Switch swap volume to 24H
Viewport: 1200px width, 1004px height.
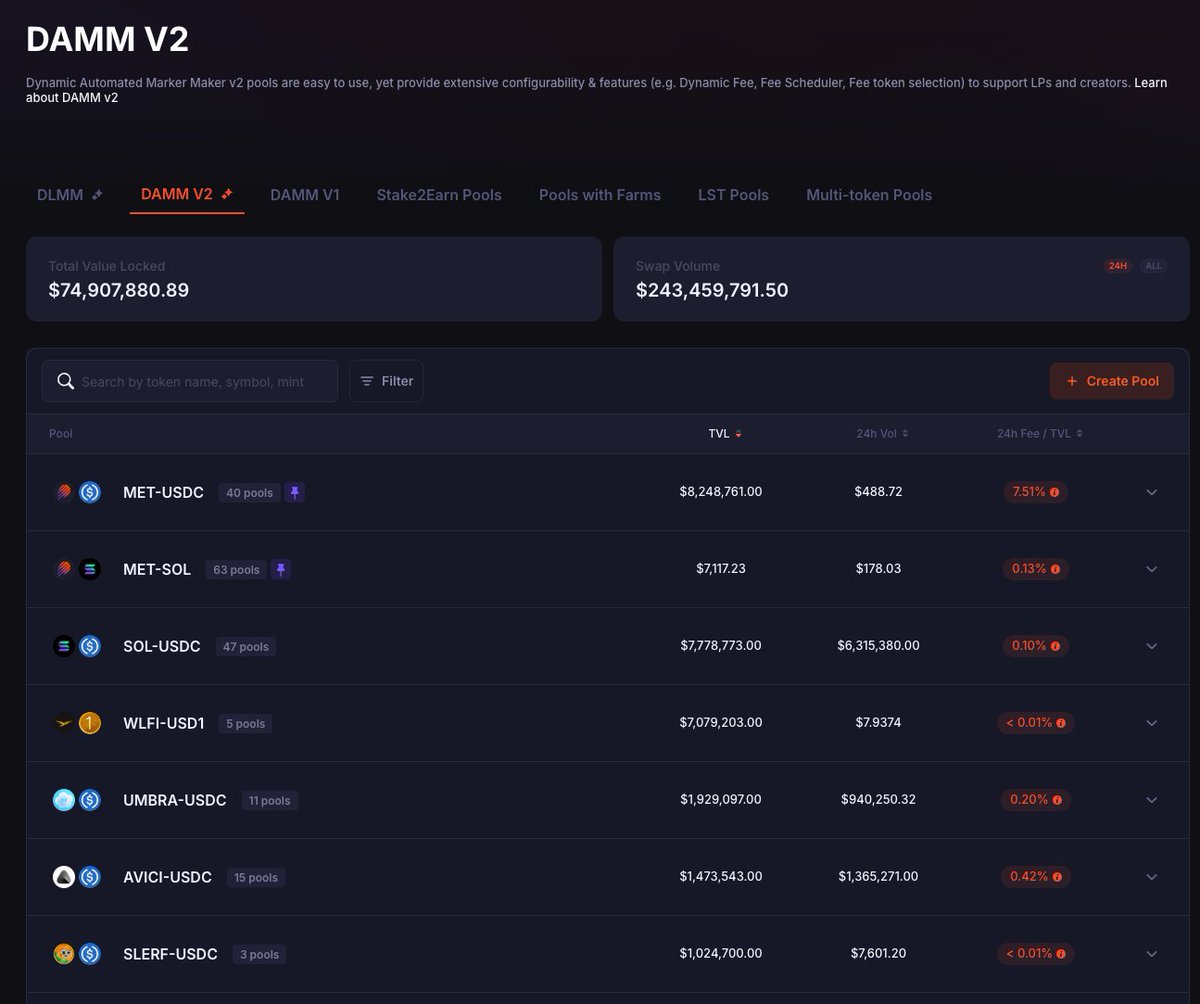1117,266
